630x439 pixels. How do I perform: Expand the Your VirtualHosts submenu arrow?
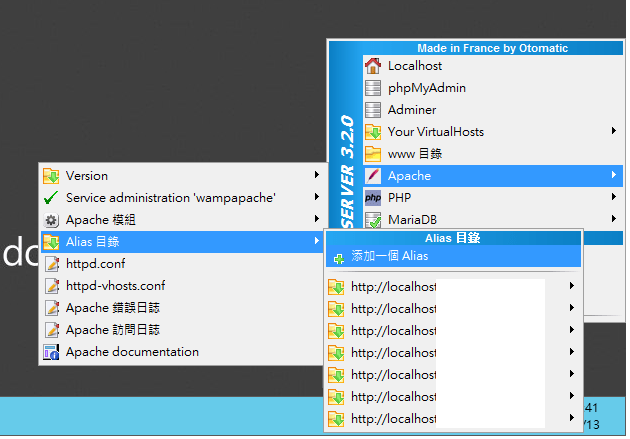(613, 132)
